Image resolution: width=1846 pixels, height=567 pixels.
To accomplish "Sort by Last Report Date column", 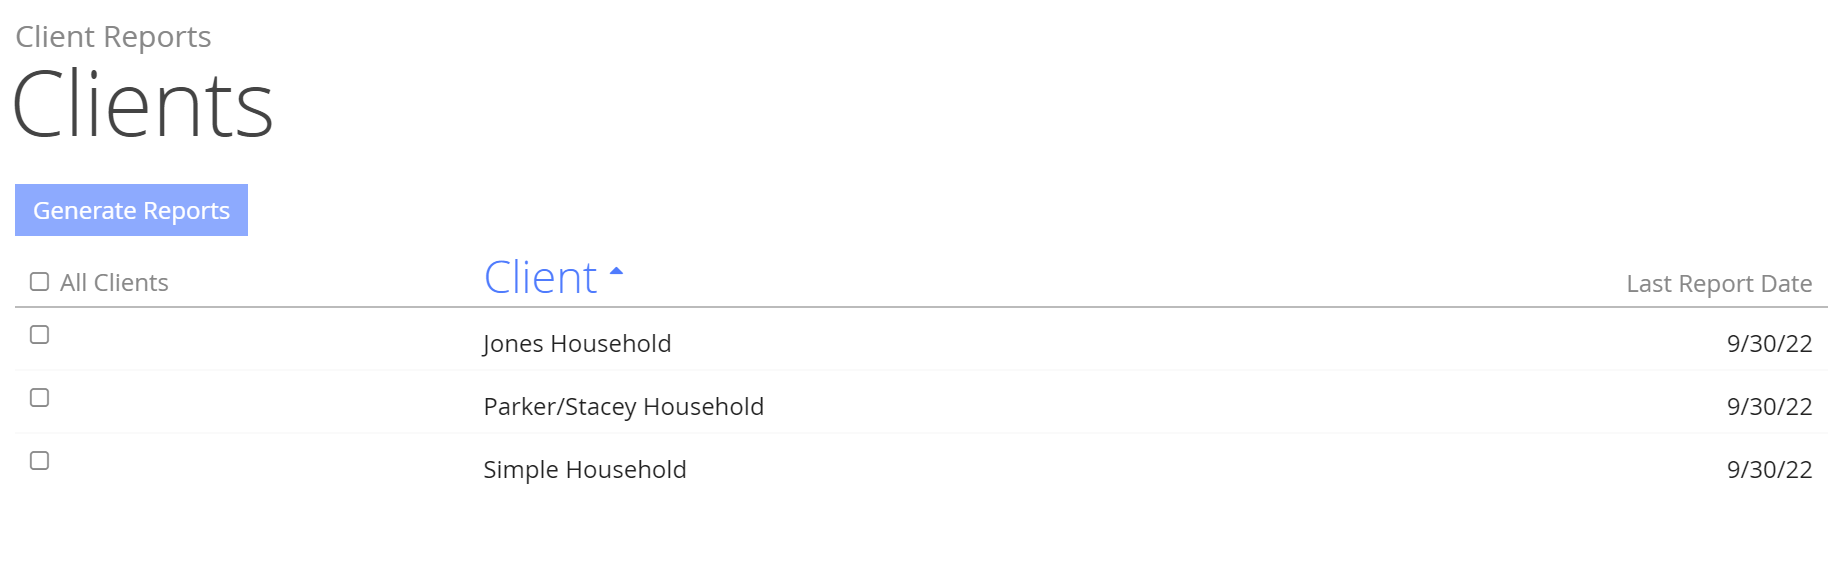I will pos(1718,284).
